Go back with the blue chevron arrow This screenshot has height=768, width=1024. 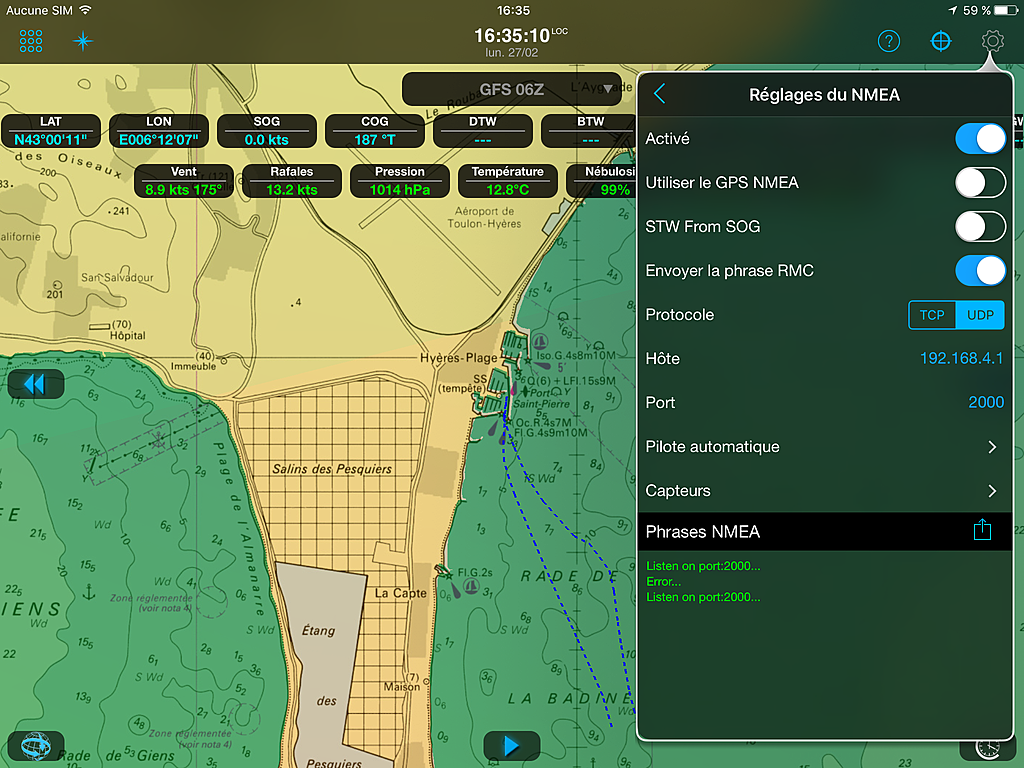click(x=660, y=94)
